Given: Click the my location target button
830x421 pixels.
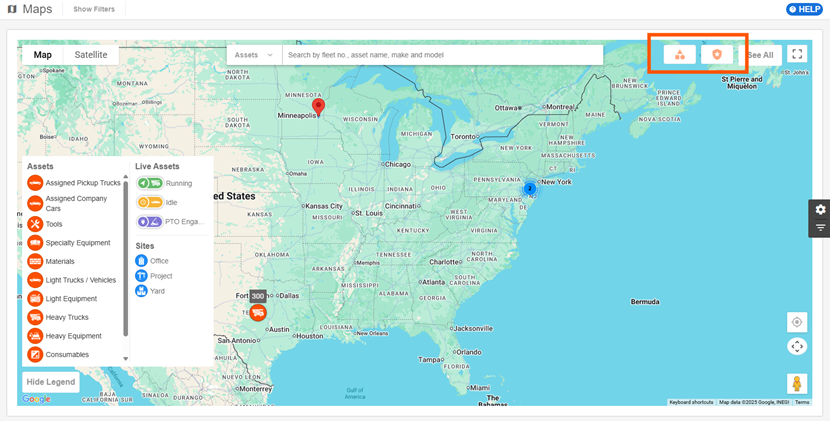Looking at the screenshot, I should pyautogui.click(x=797, y=322).
